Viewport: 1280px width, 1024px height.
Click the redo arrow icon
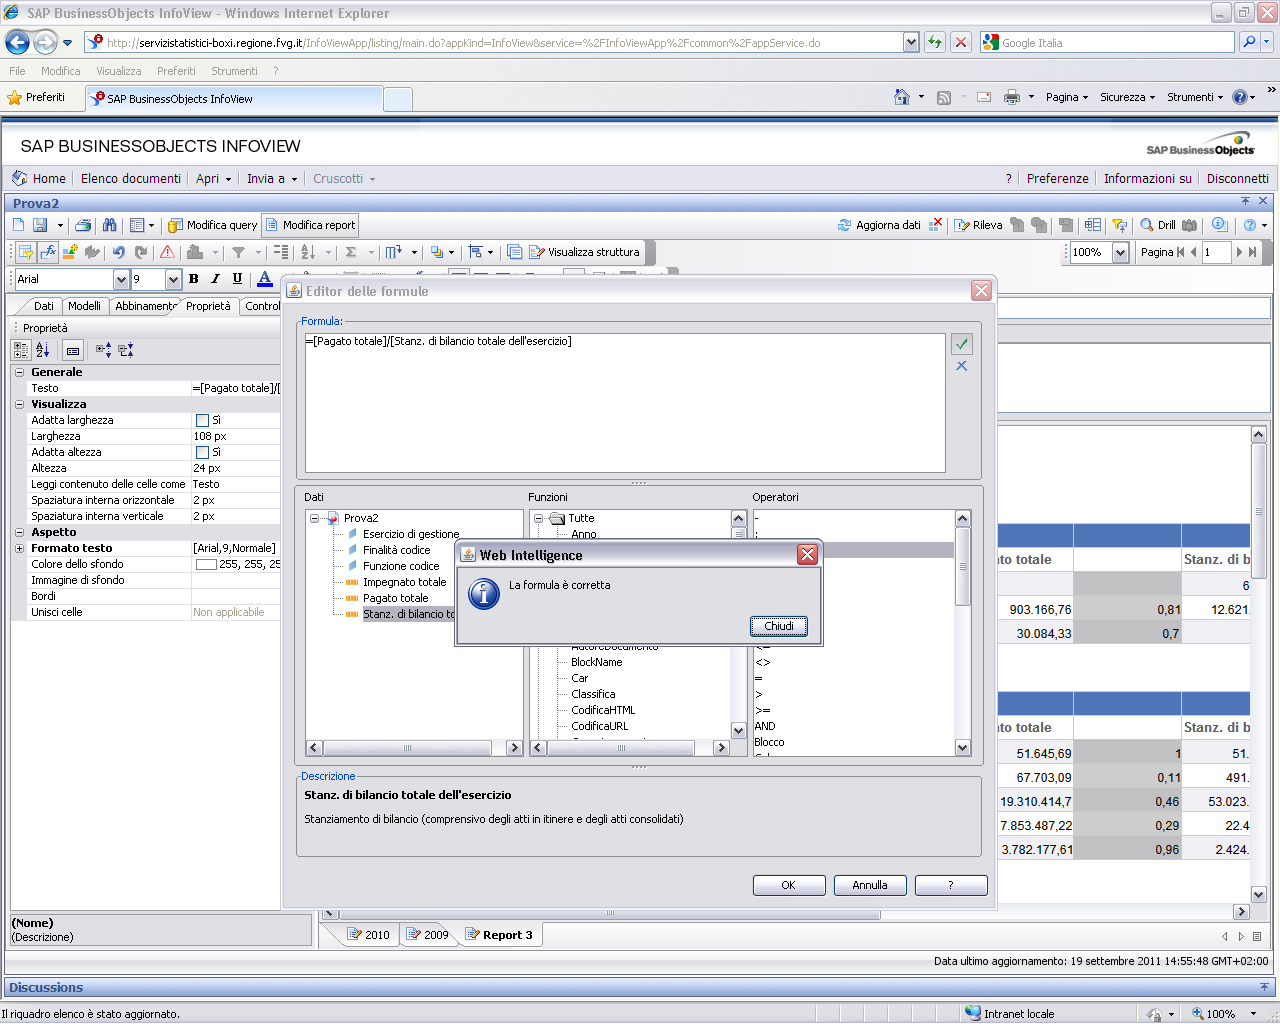141,252
